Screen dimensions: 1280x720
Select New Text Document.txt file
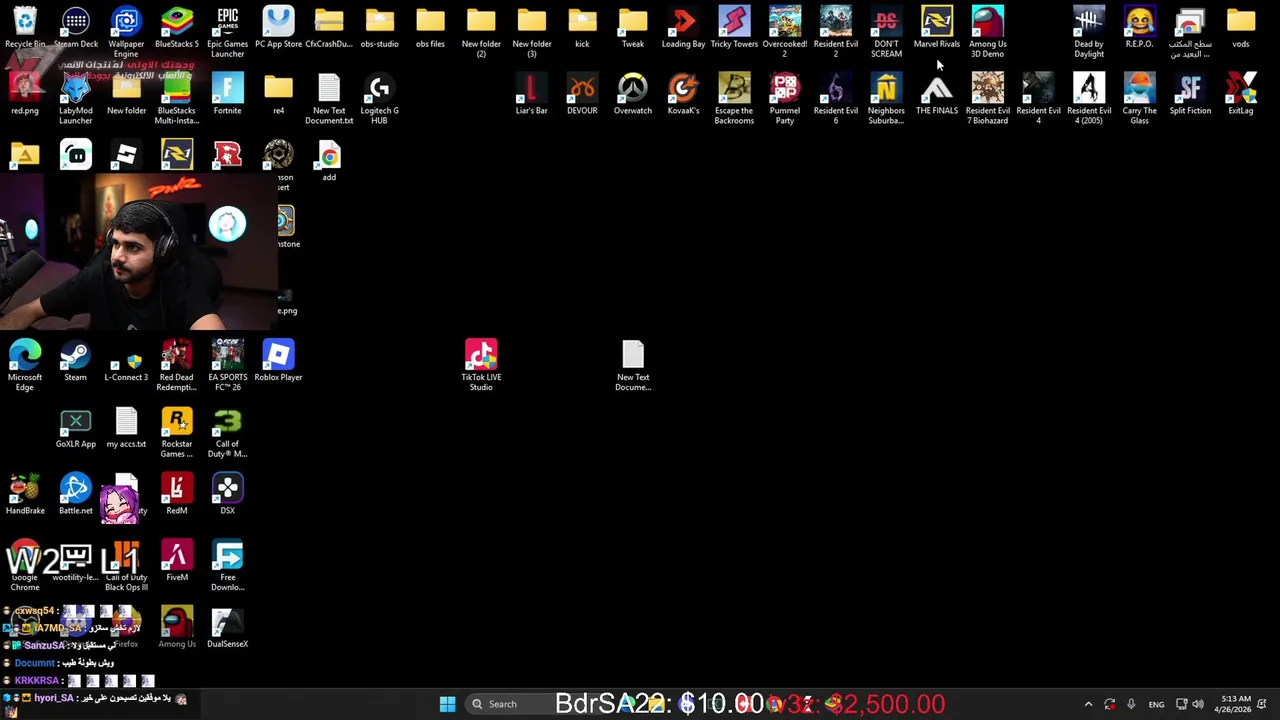coord(329,99)
